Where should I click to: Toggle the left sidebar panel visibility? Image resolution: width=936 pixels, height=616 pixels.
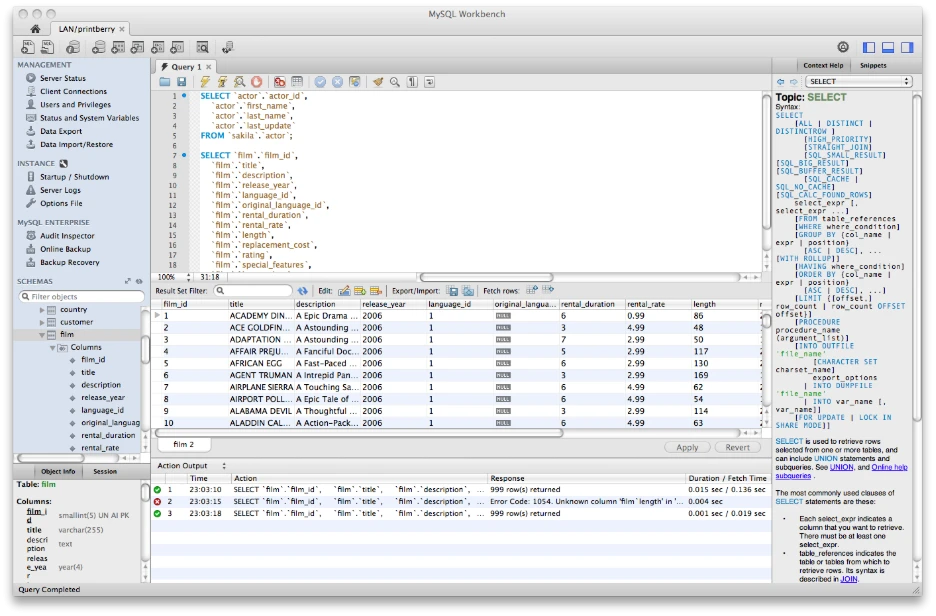868,47
